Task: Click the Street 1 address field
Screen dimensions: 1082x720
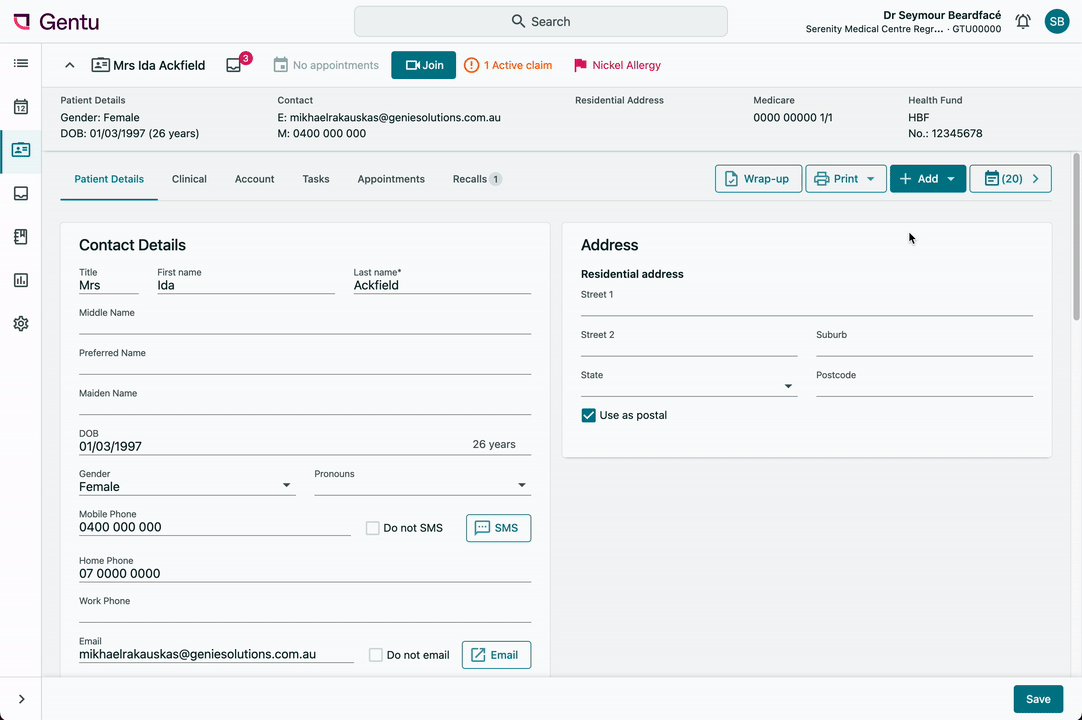Action: (806, 307)
